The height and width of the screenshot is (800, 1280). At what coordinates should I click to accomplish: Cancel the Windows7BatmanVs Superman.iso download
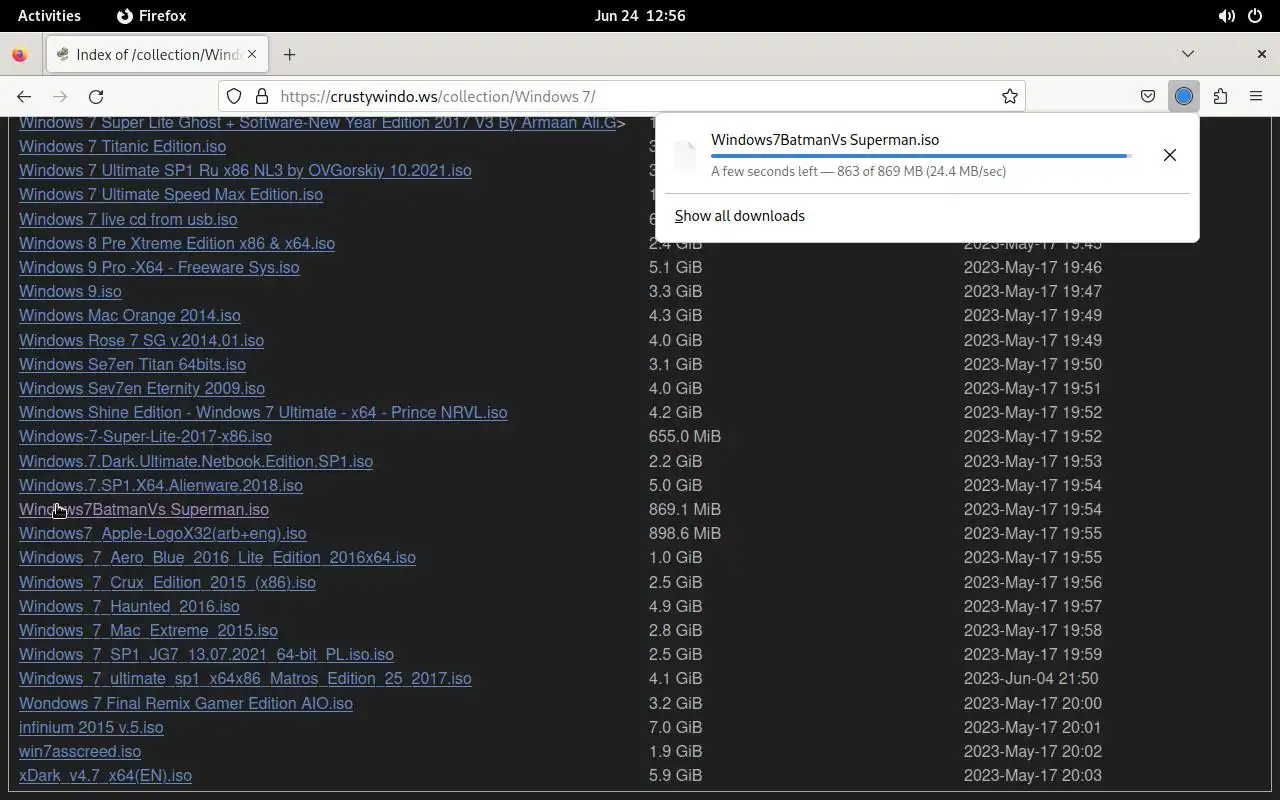point(1170,155)
